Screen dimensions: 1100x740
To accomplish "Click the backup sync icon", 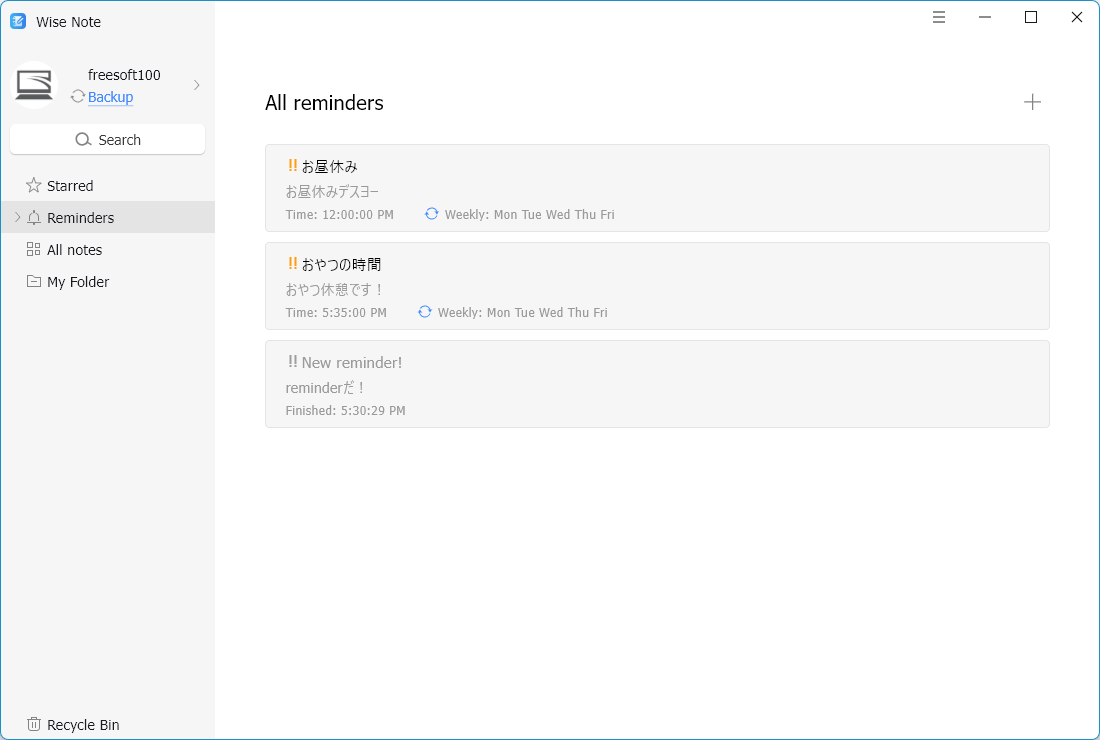I will [x=77, y=97].
